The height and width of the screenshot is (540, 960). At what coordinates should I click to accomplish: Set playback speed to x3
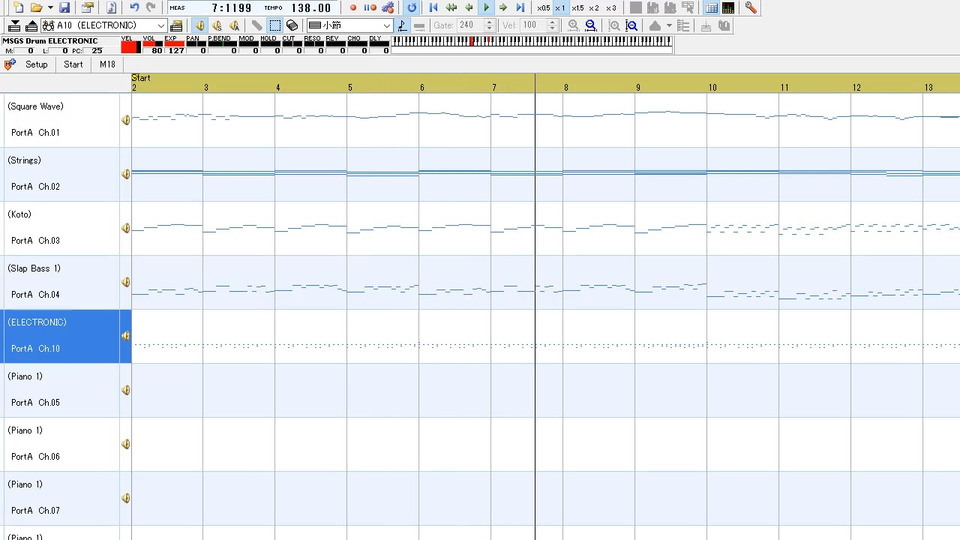(611, 8)
